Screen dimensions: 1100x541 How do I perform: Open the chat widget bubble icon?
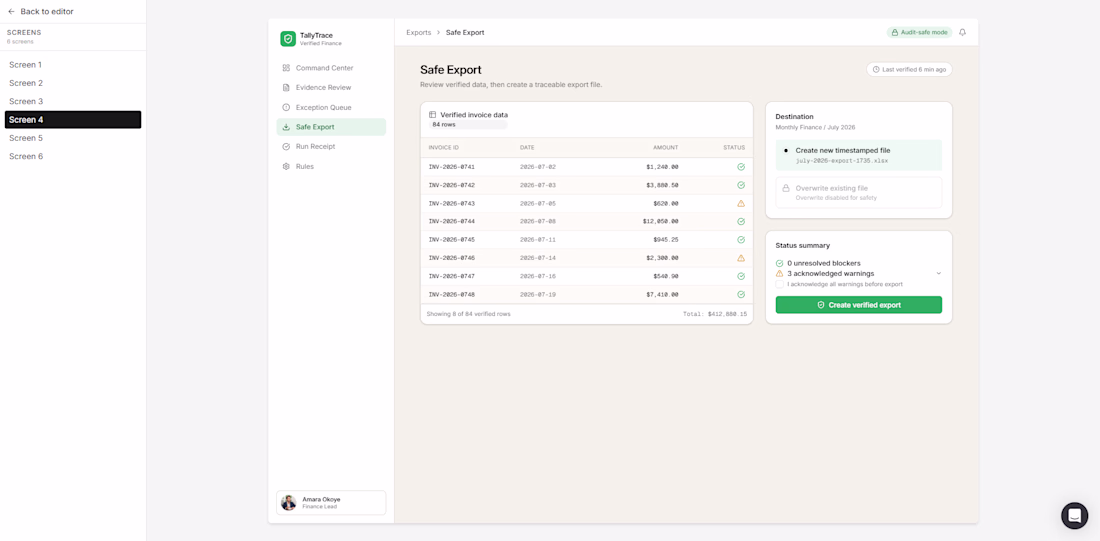(x=1074, y=516)
